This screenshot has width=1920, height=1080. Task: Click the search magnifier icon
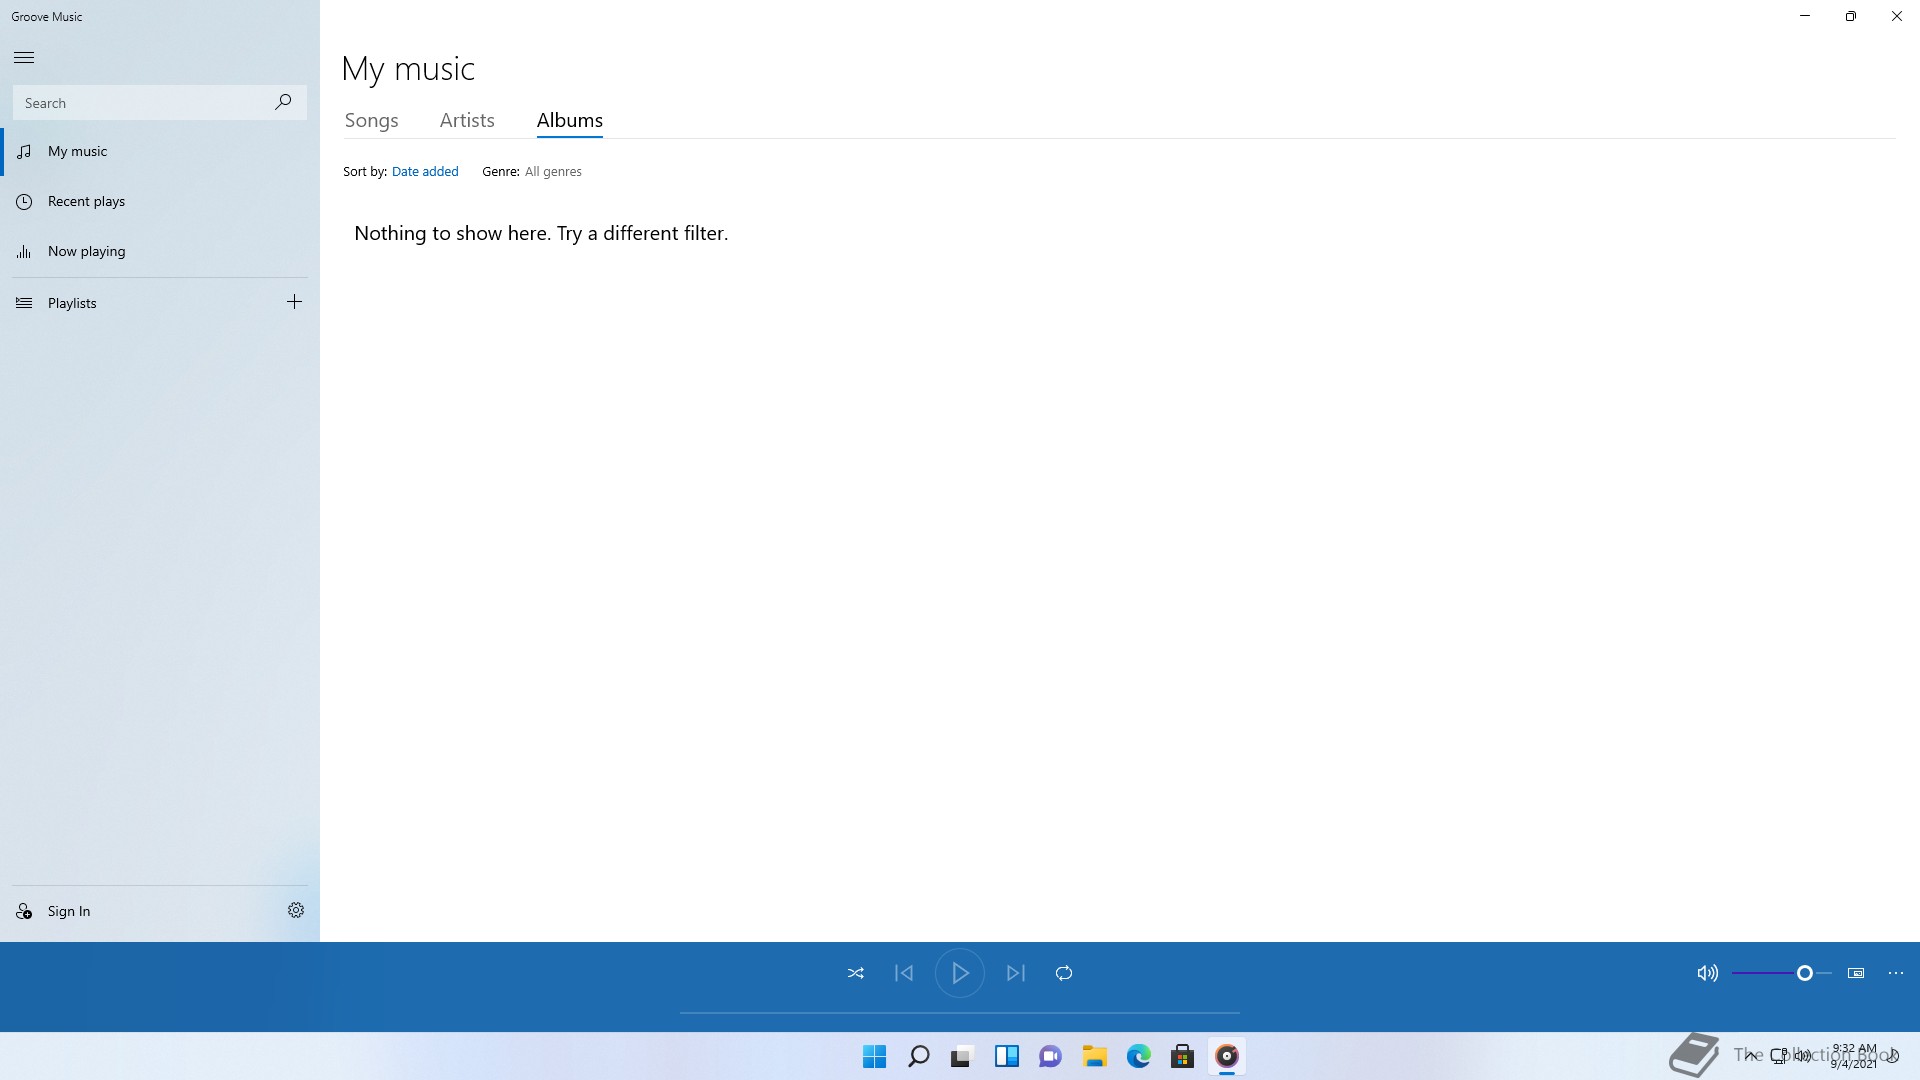(283, 102)
